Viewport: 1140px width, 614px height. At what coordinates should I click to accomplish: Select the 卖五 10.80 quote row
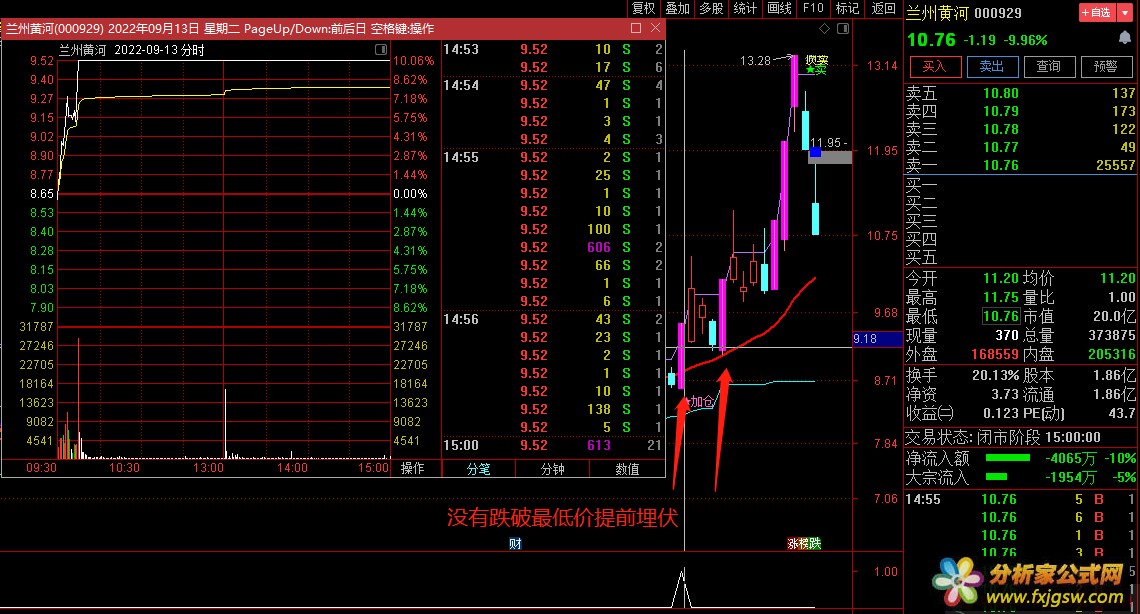(x=1020, y=93)
